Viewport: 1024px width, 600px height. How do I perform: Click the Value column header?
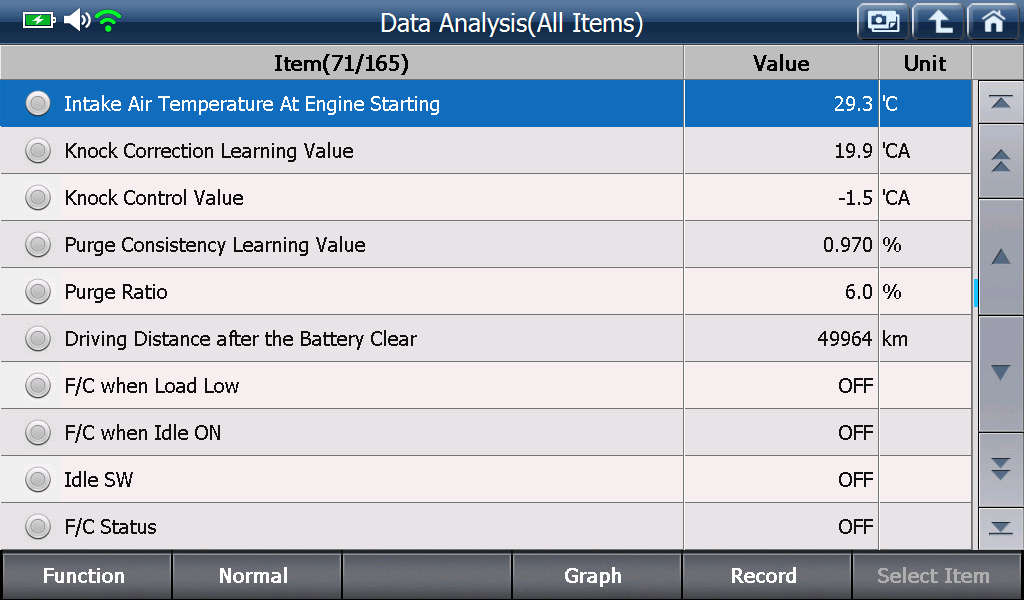click(781, 63)
